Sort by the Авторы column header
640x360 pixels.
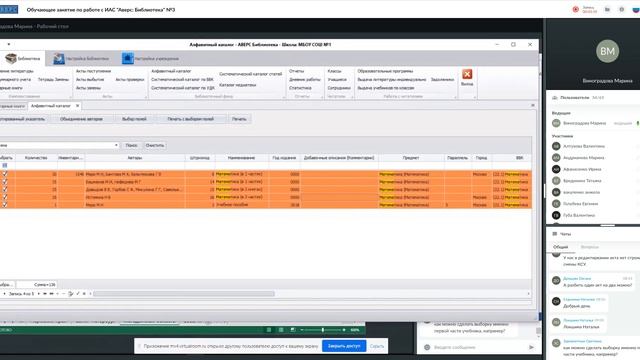pos(135,158)
